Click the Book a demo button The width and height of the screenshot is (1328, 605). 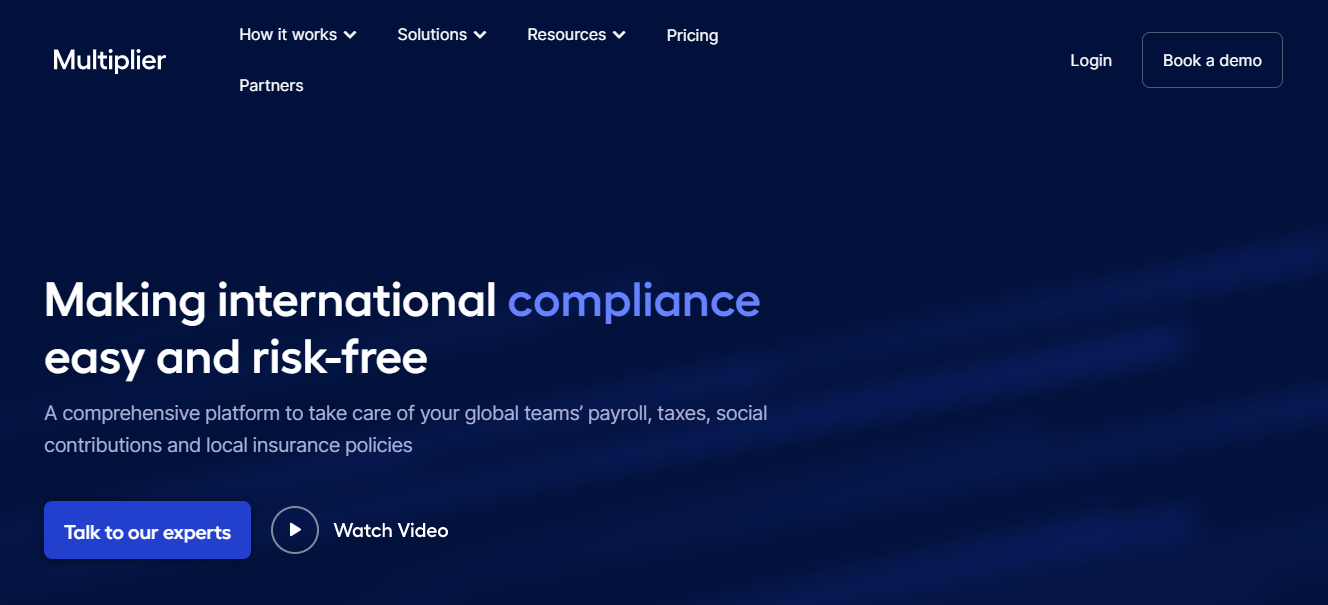coord(1212,60)
